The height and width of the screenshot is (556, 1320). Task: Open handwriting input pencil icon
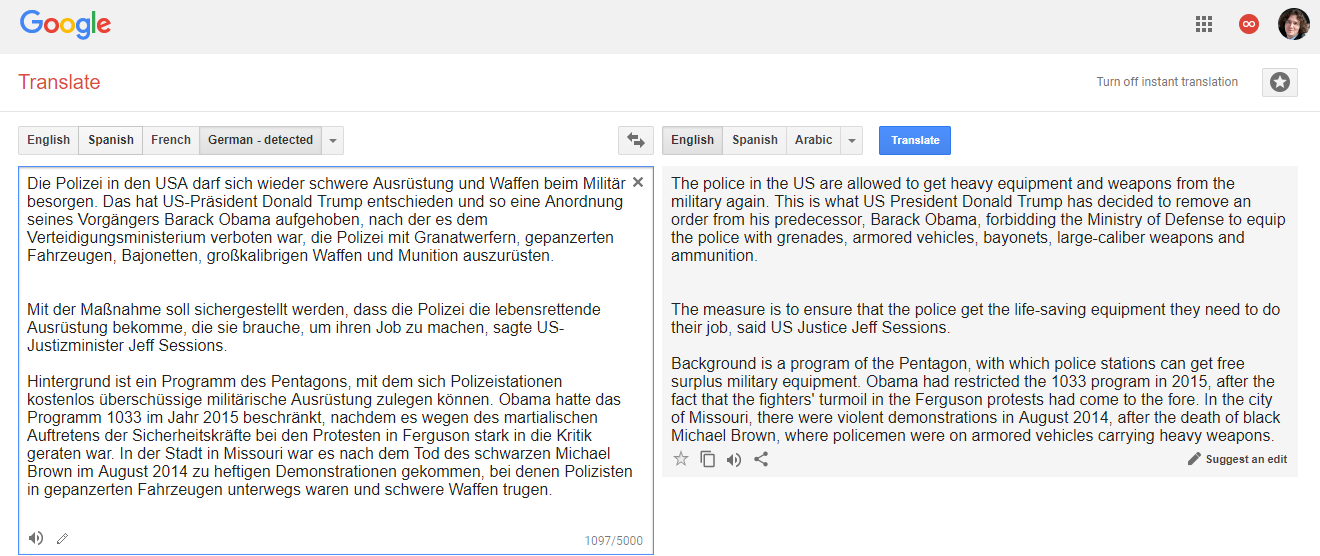click(x=62, y=538)
